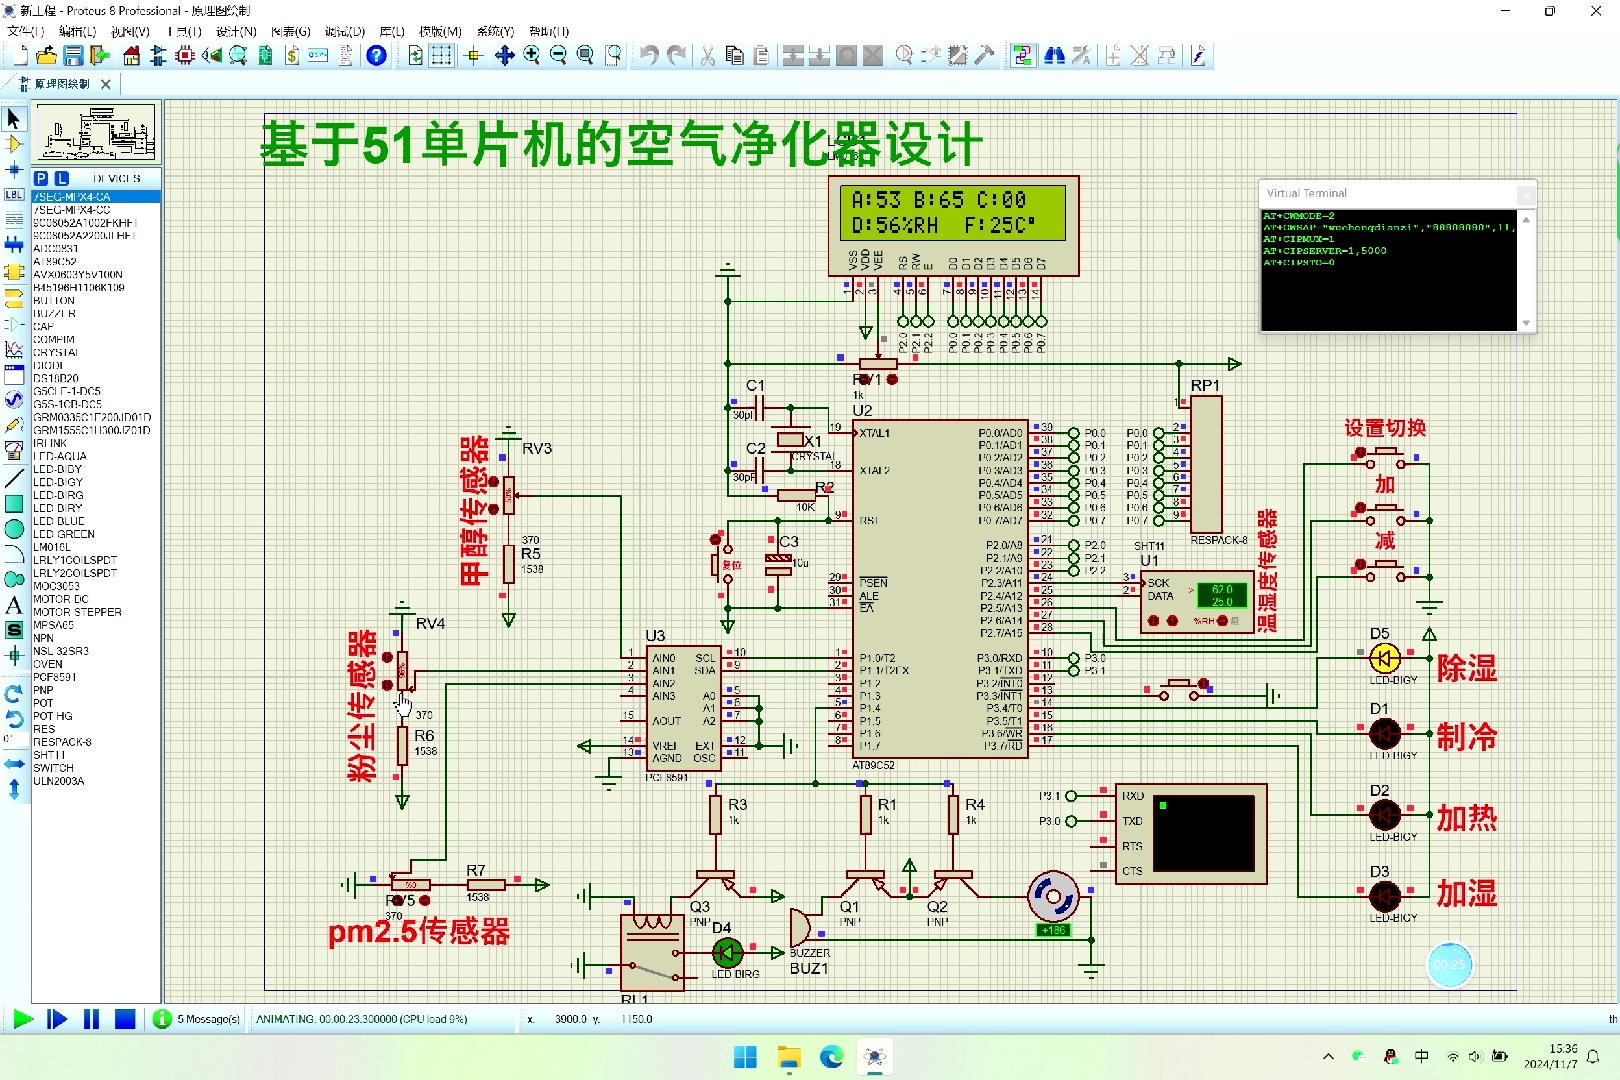Screen dimensions: 1620x1080
Task: Click the Save Project toolbar icon
Action: (73, 56)
